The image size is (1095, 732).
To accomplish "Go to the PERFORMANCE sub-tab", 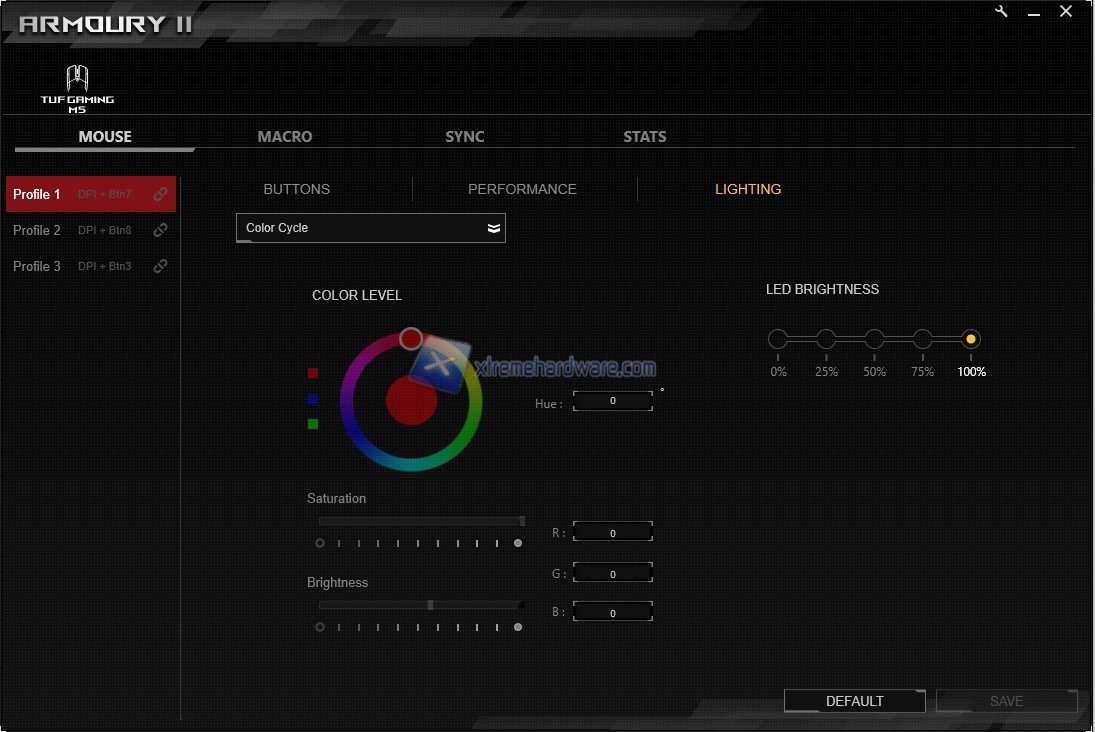I will click(x=522, y=189).
